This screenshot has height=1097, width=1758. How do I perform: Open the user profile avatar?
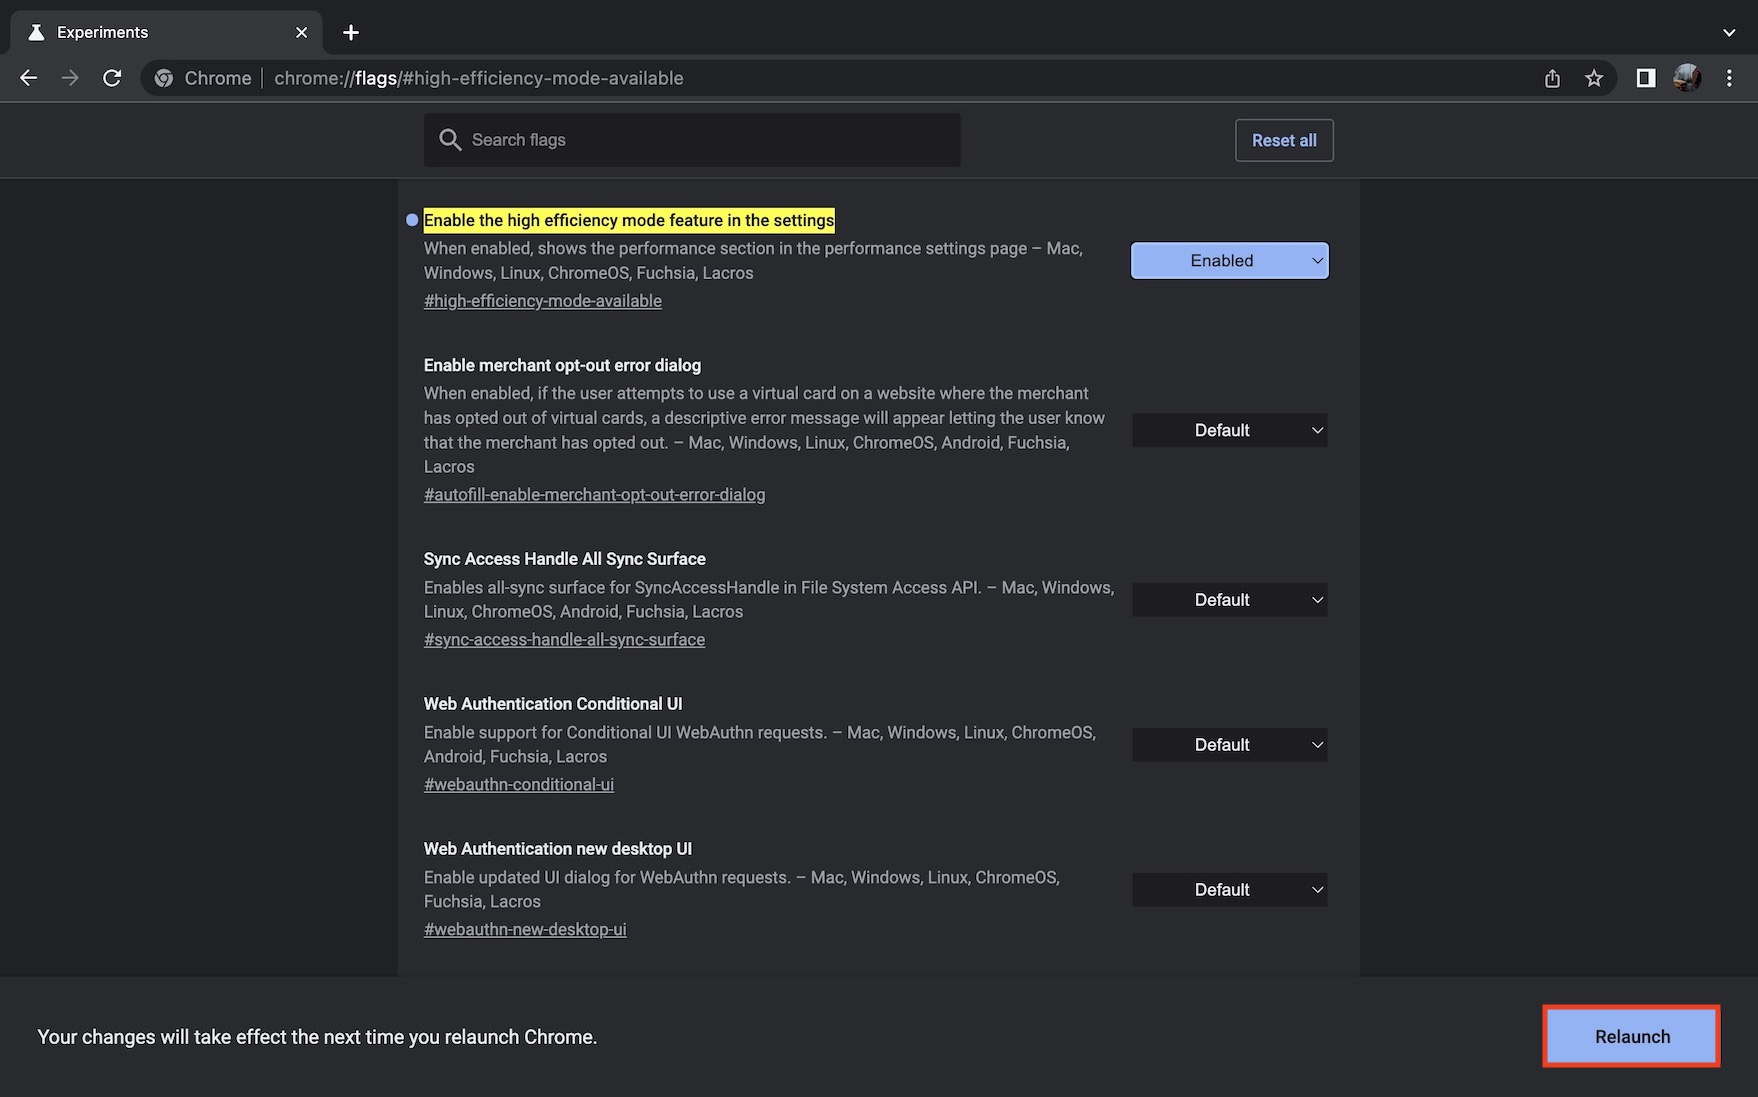click(1687, 78)
